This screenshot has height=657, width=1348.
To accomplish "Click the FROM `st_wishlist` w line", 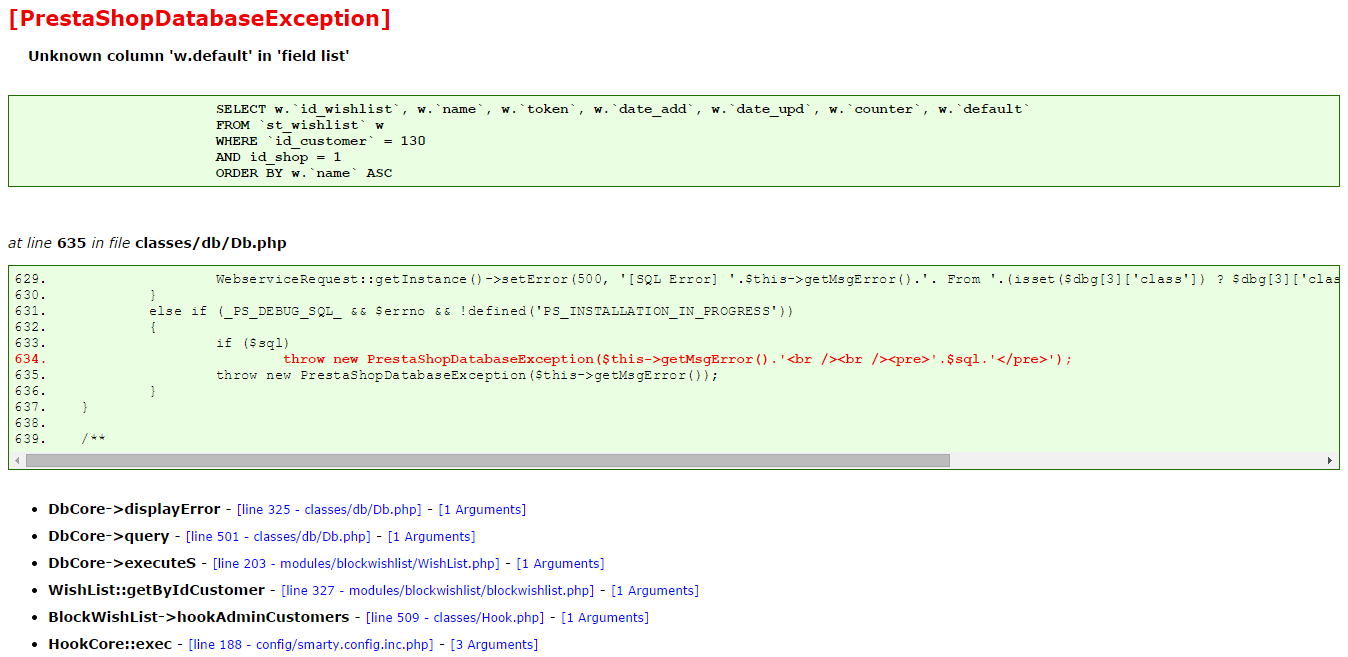I will (x=300, y=125).
